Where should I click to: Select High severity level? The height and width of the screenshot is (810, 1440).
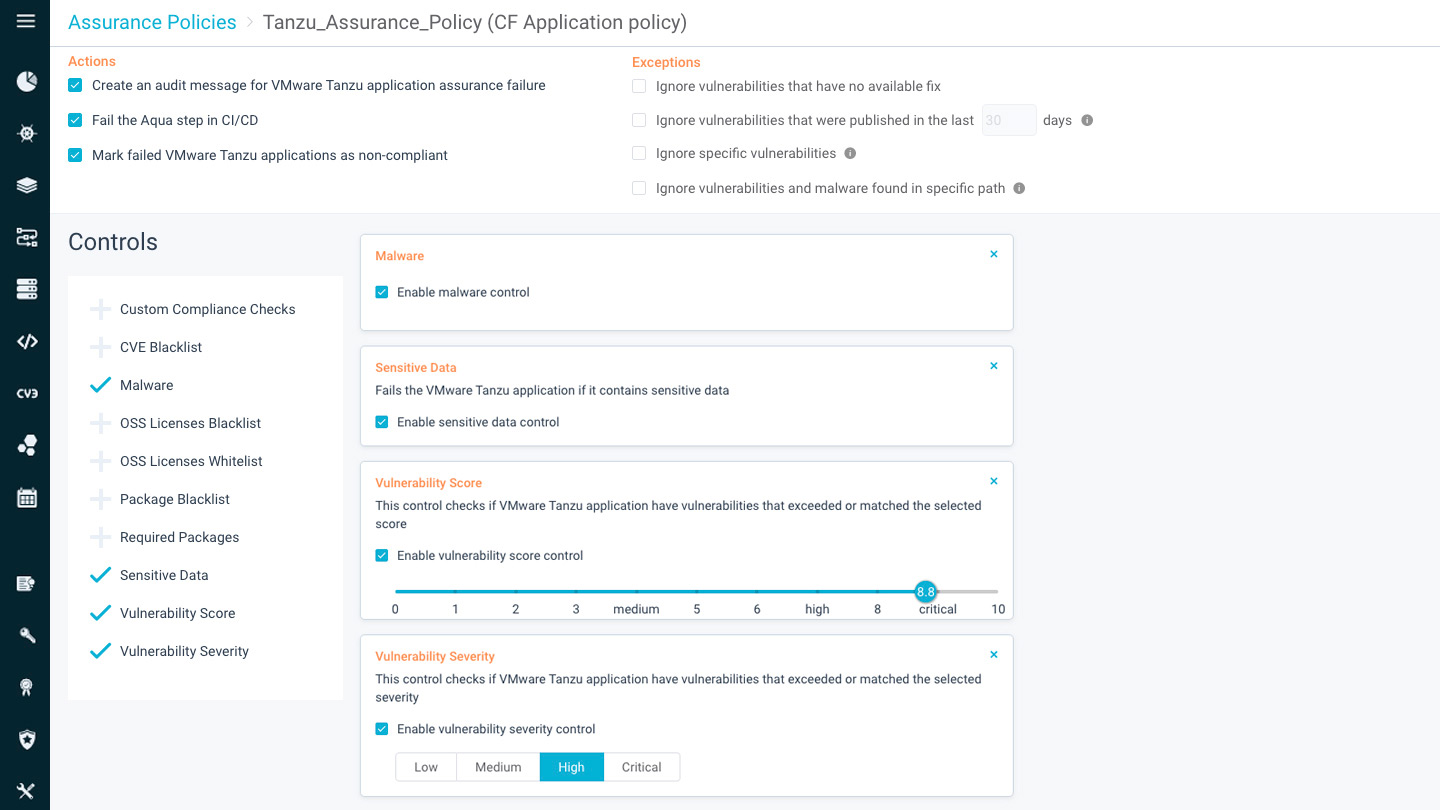point(571,767)
